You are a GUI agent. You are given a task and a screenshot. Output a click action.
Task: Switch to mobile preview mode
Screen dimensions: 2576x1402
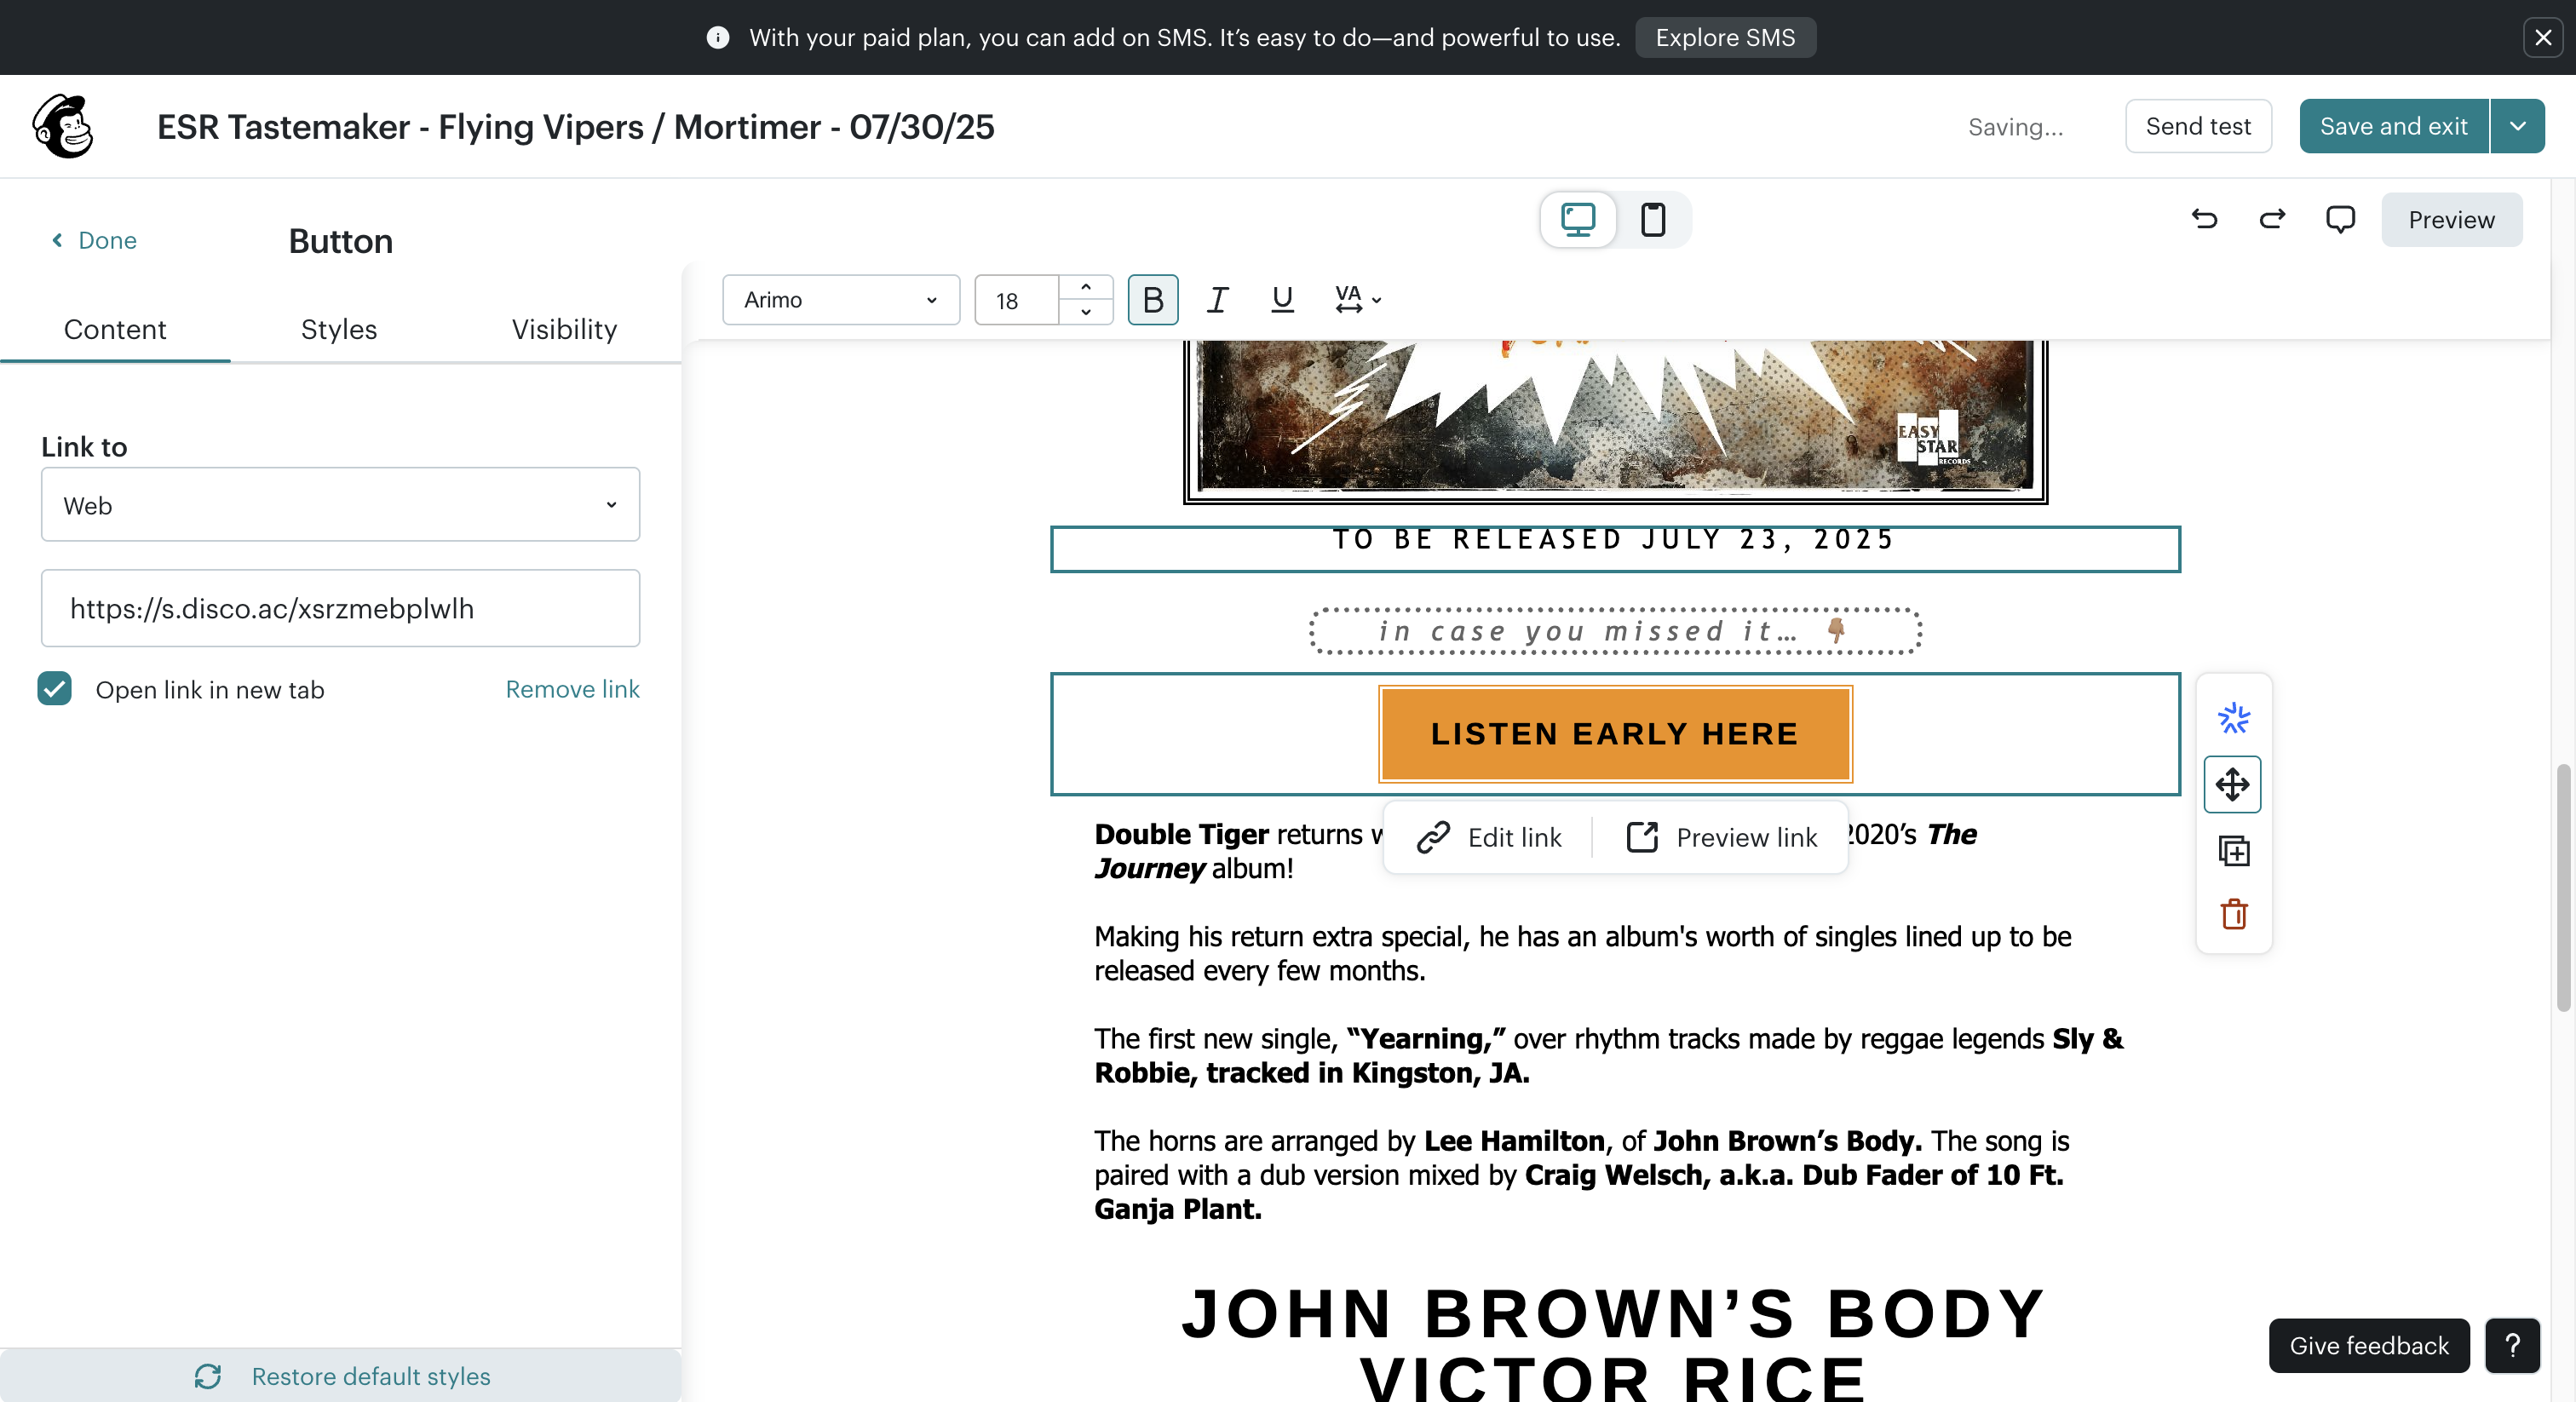tap(1653, 219)
